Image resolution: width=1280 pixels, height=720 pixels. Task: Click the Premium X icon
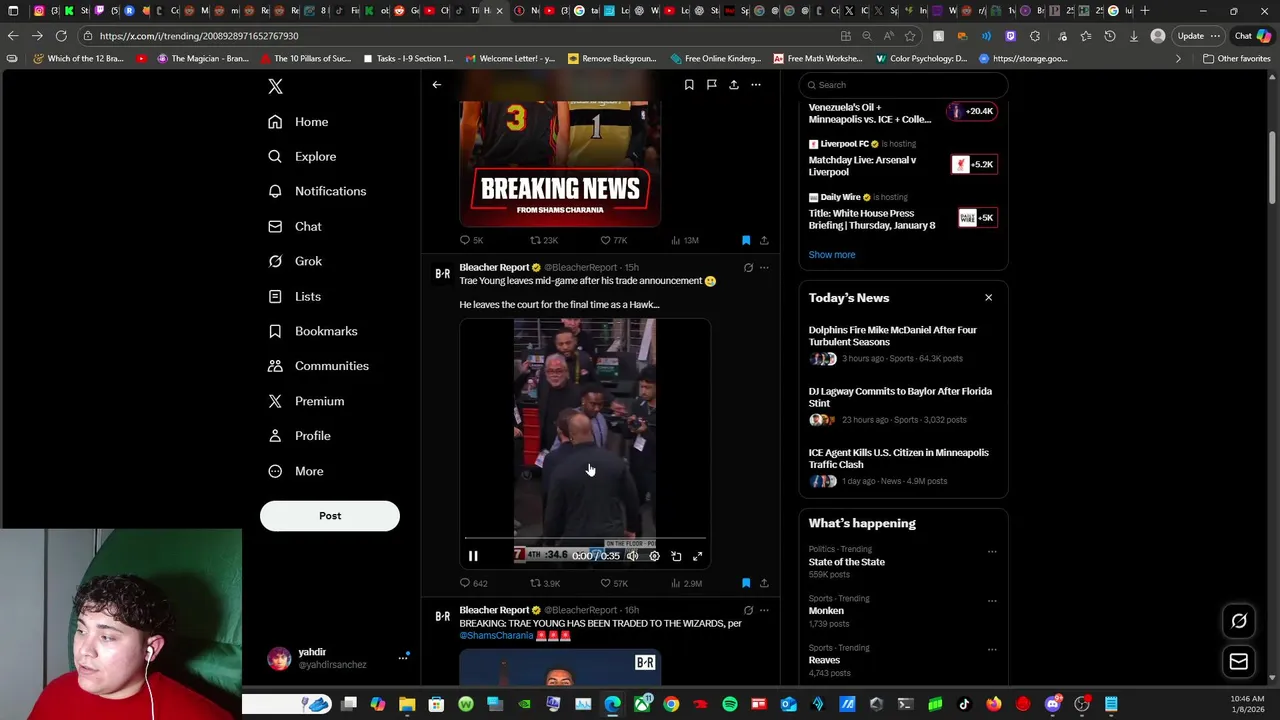[275, 401]
